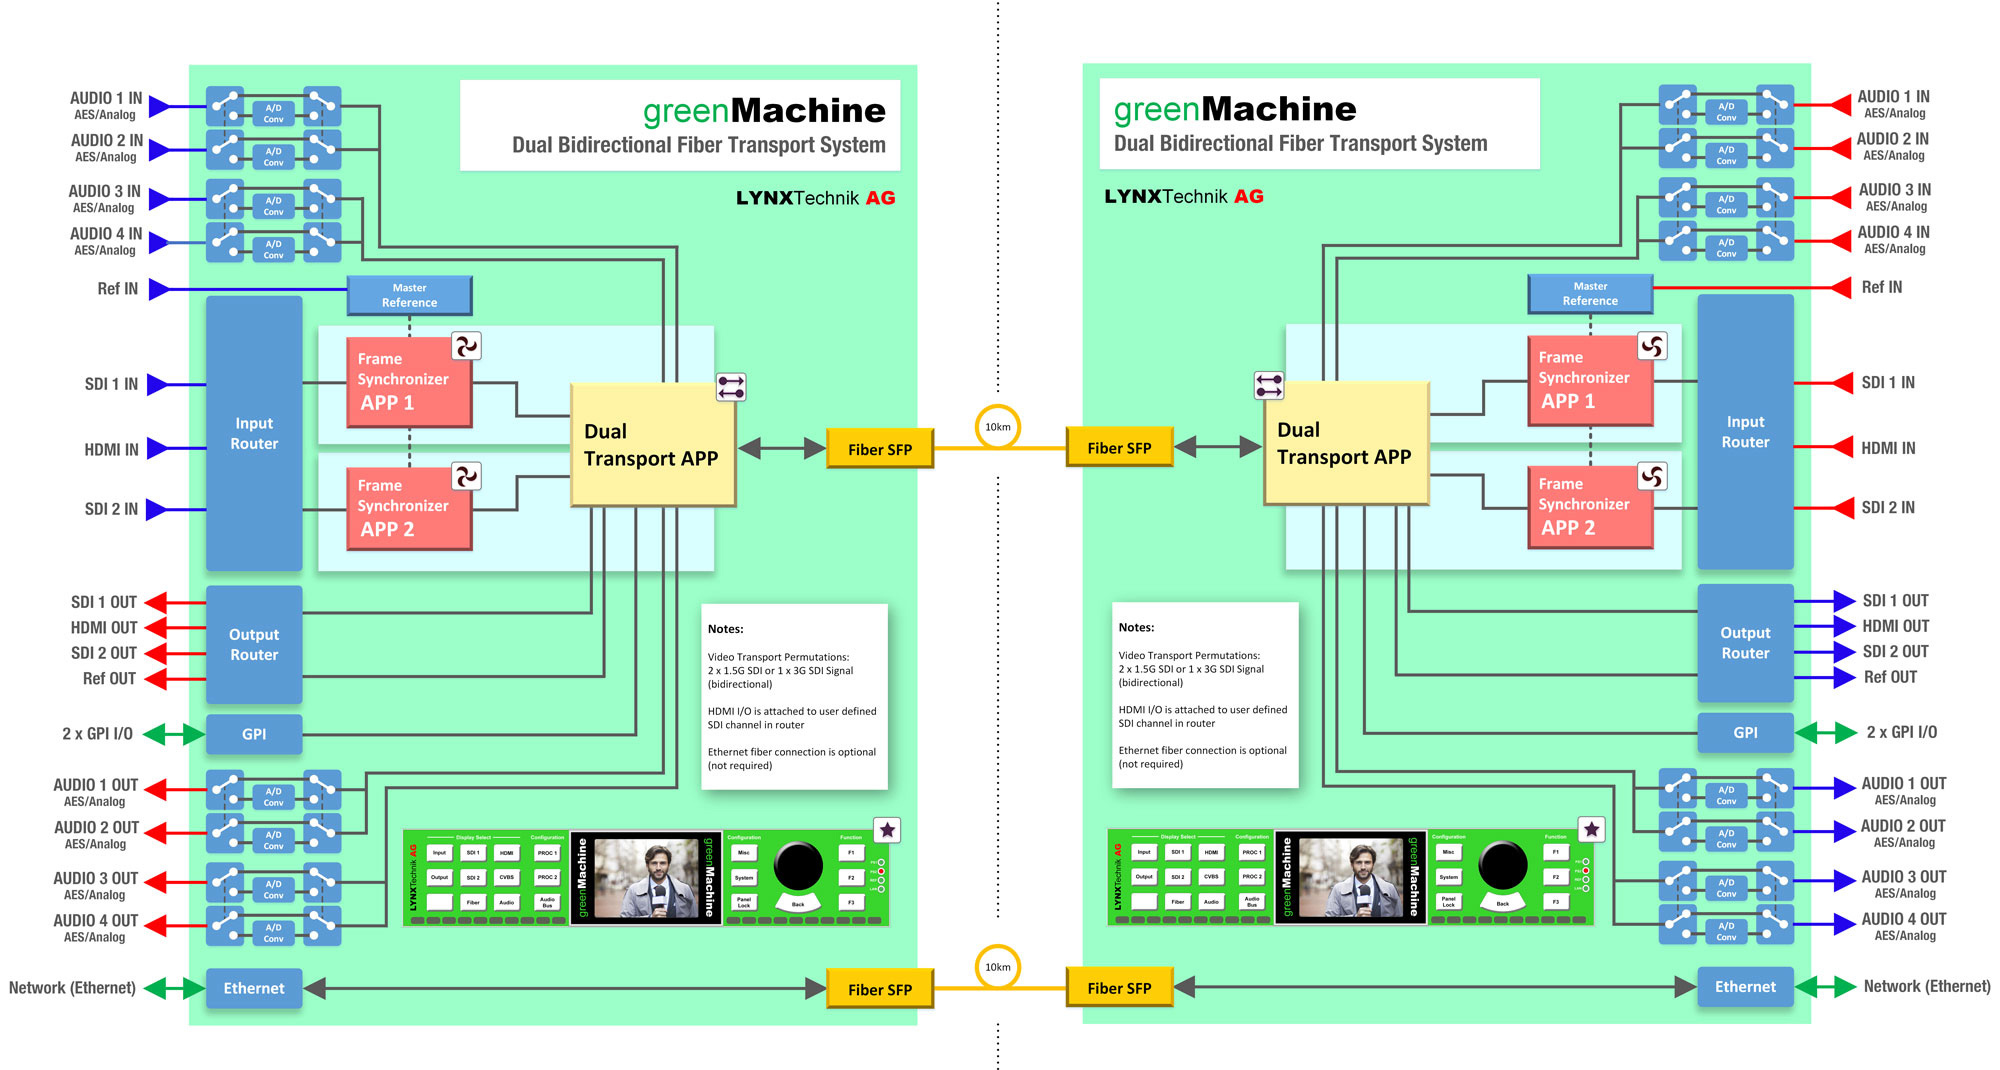
Task: Click the reporter video preview on left panel display
Action: [647, 877]
